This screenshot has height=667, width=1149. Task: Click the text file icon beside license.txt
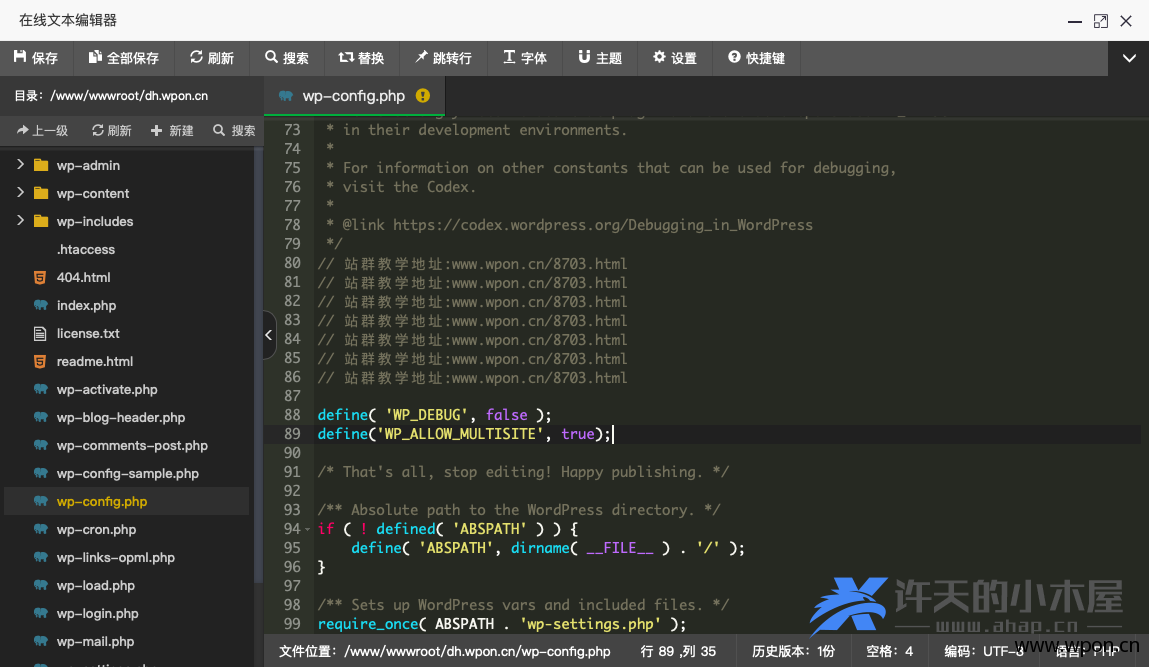pos(40,334)
